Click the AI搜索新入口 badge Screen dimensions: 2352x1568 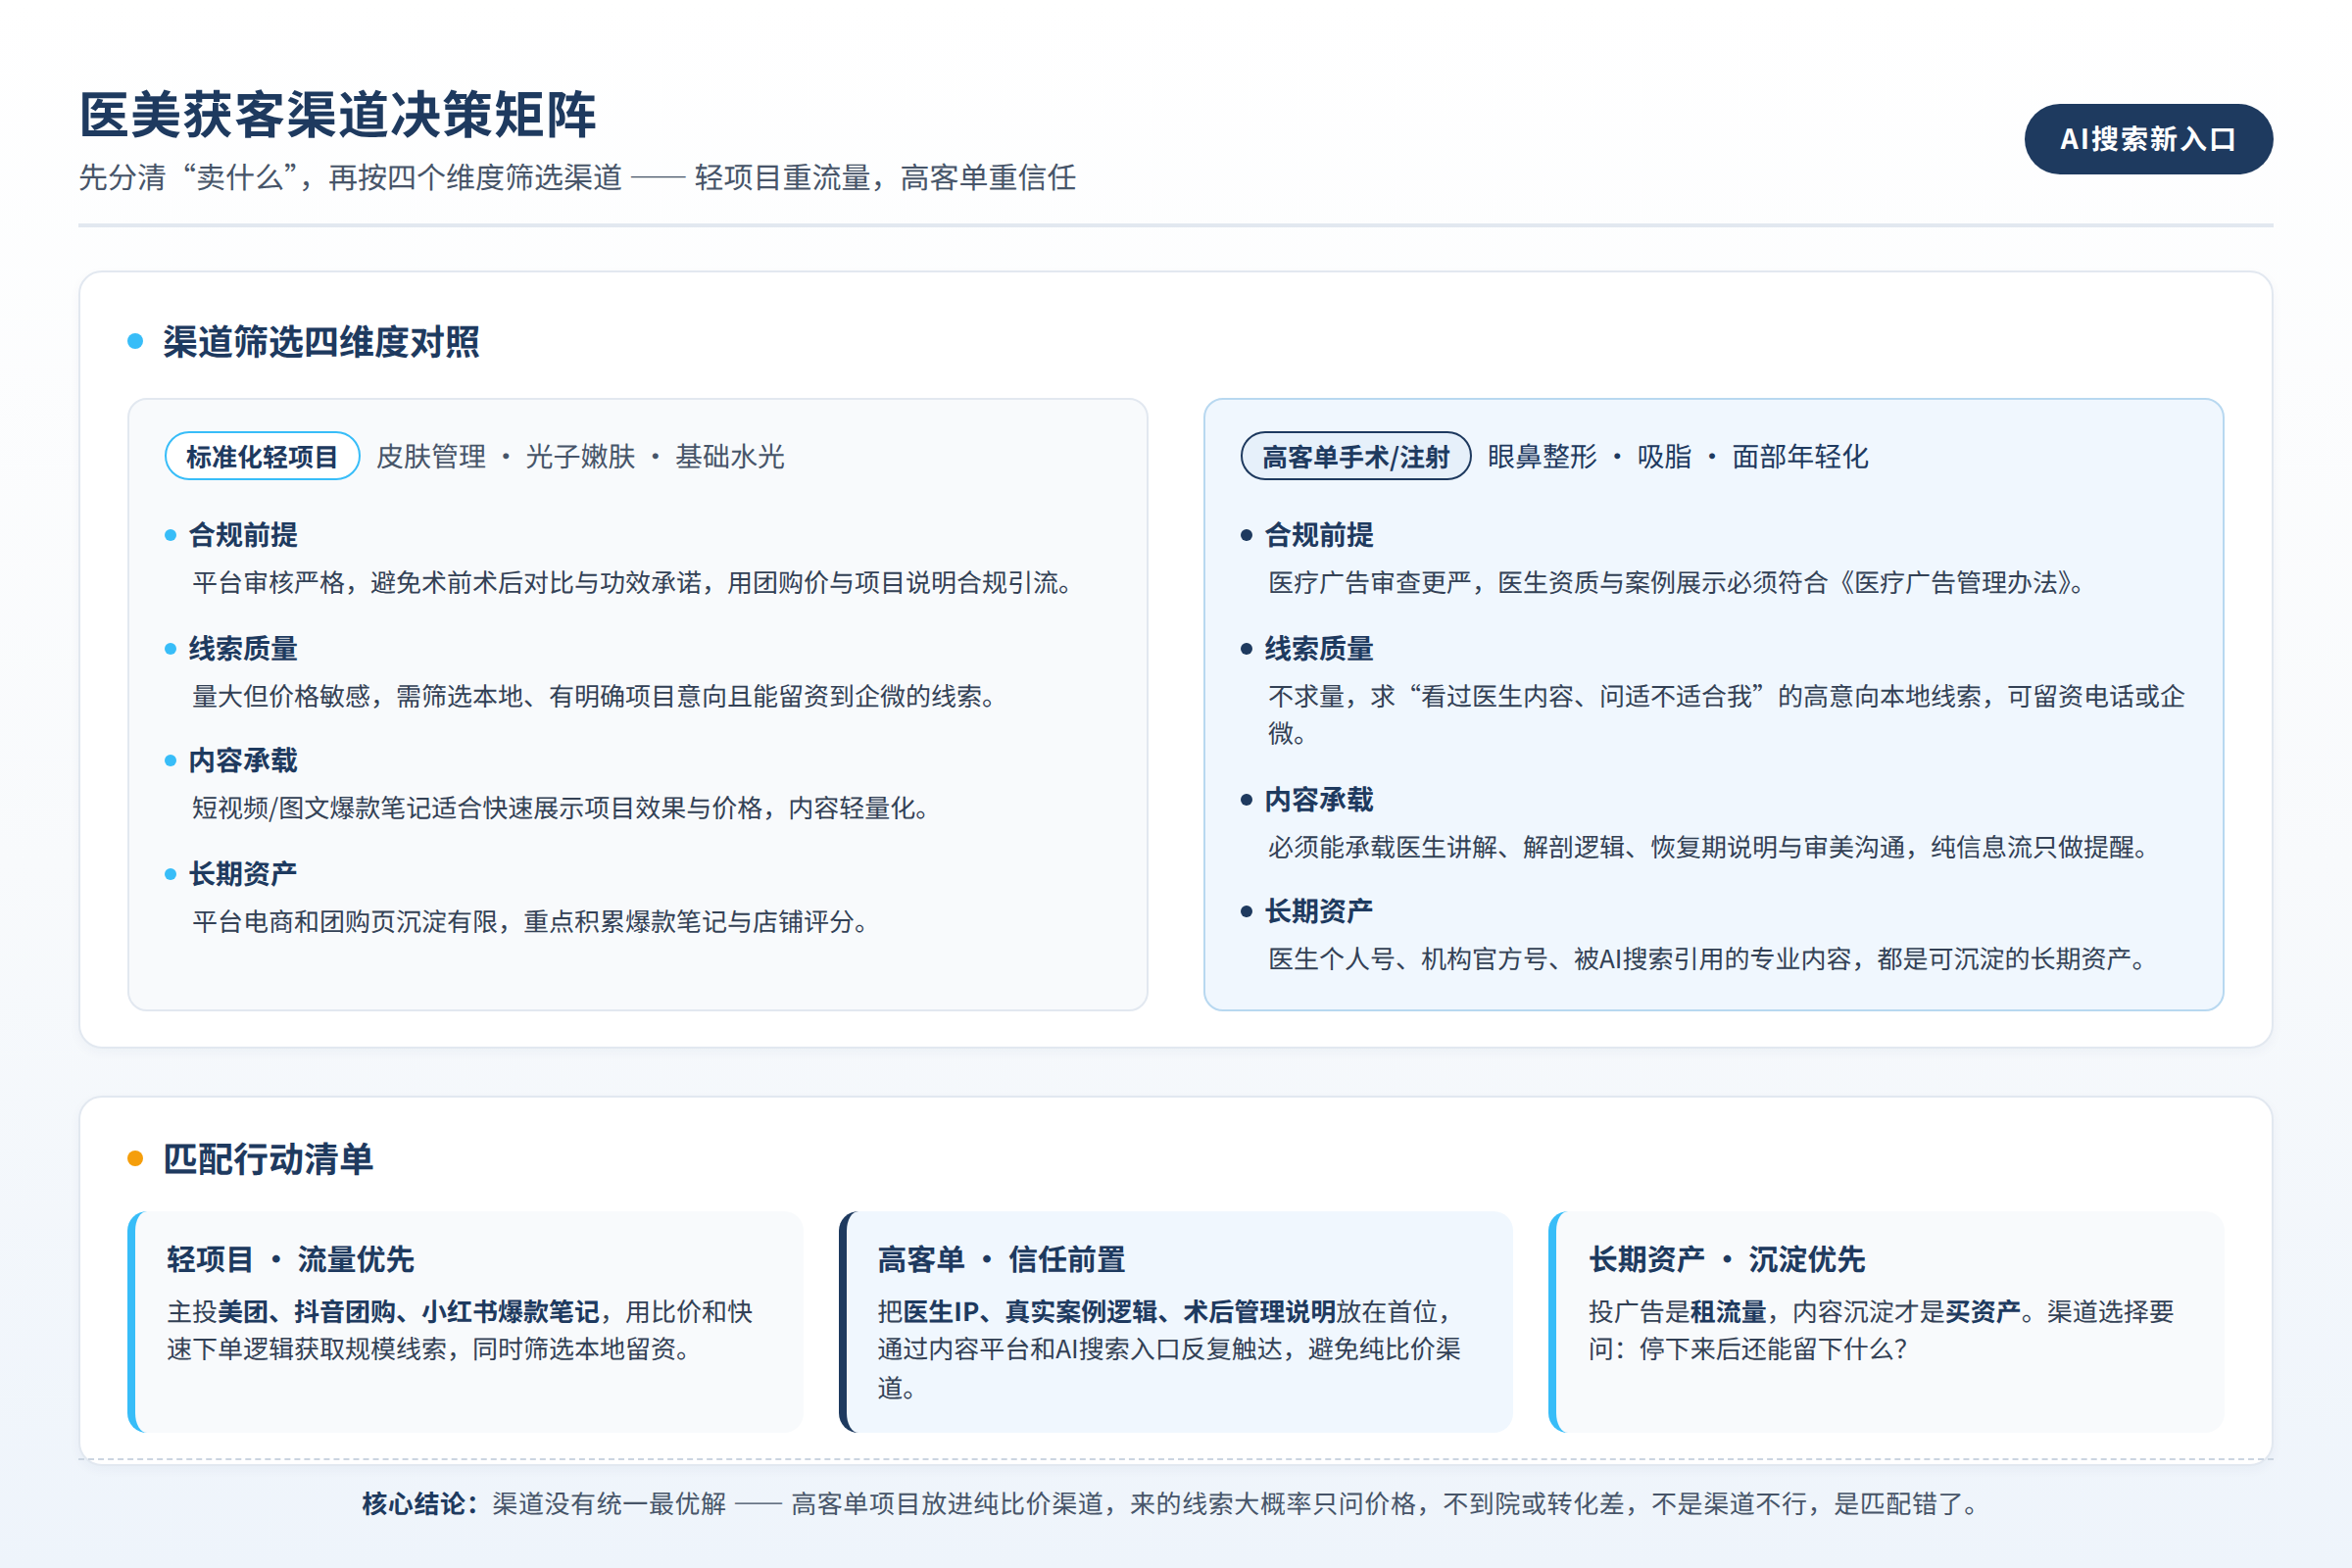point(2148,139)
